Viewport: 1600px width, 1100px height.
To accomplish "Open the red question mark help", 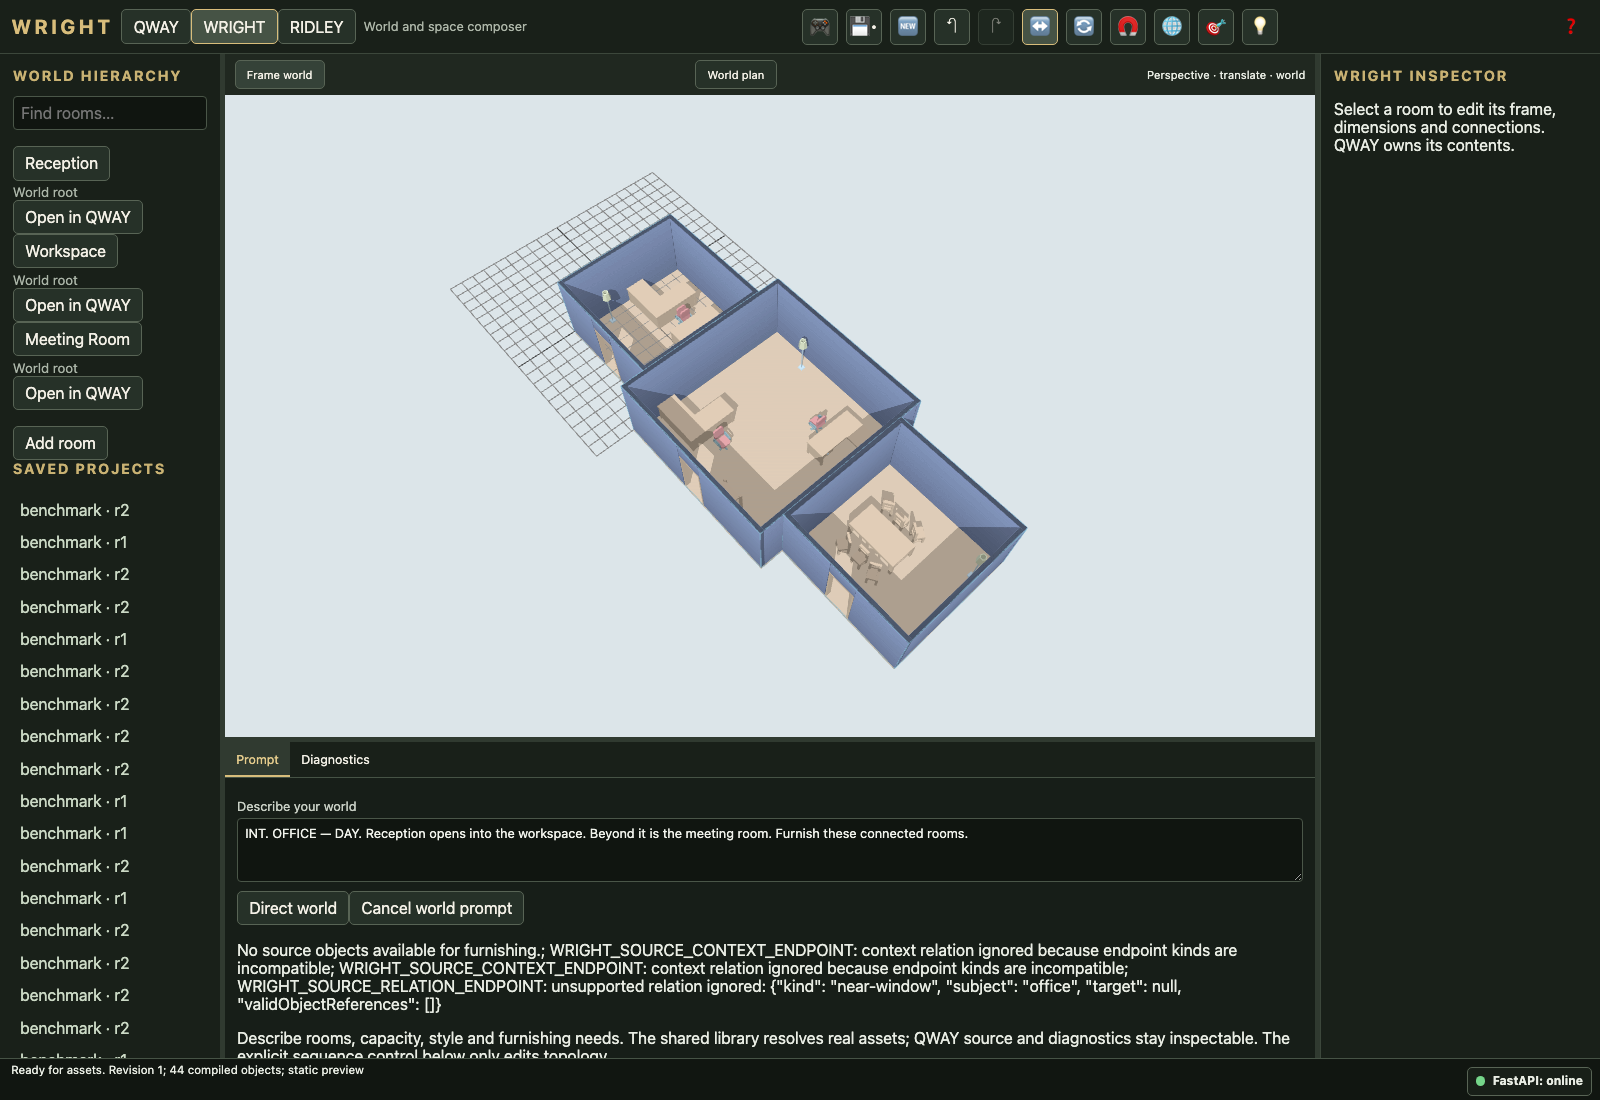I will click(1571, 27).
